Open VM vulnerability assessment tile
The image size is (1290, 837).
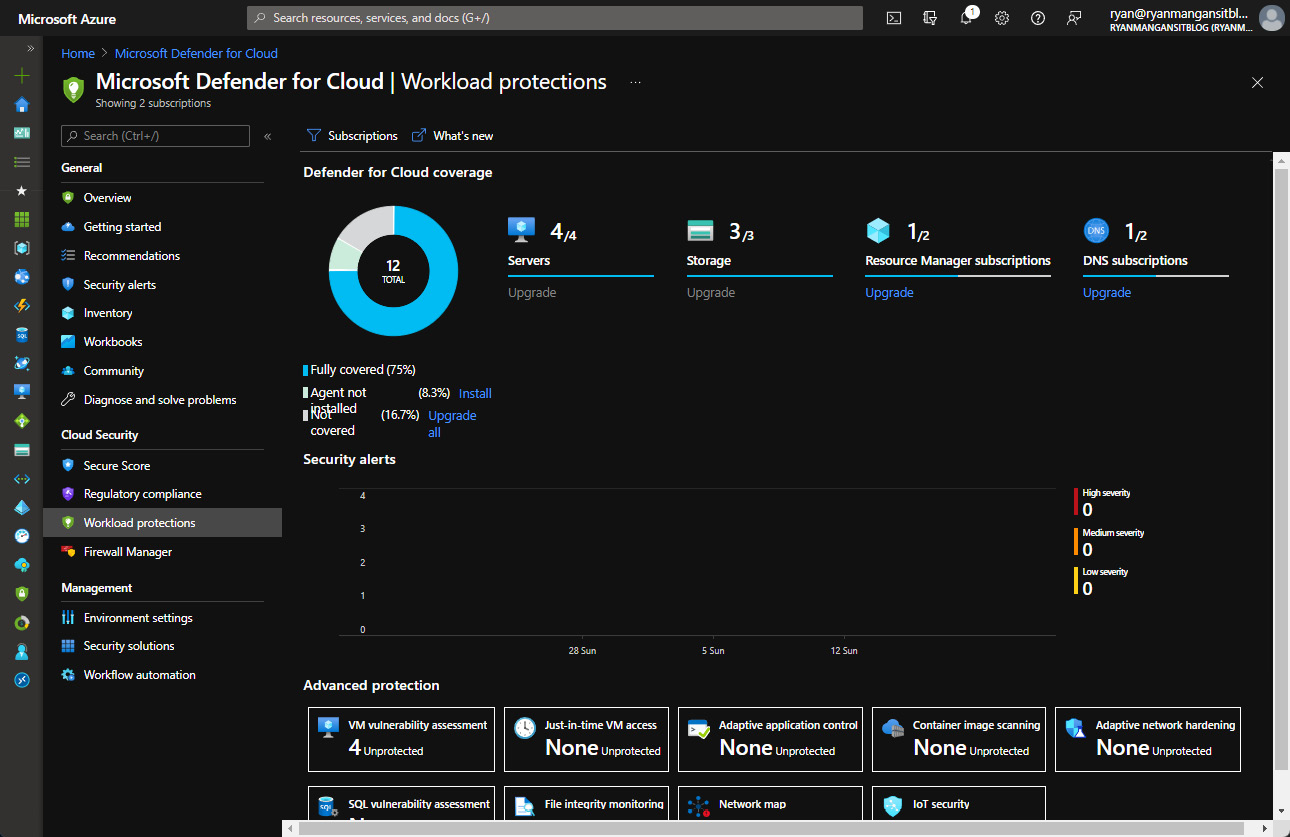401,738
